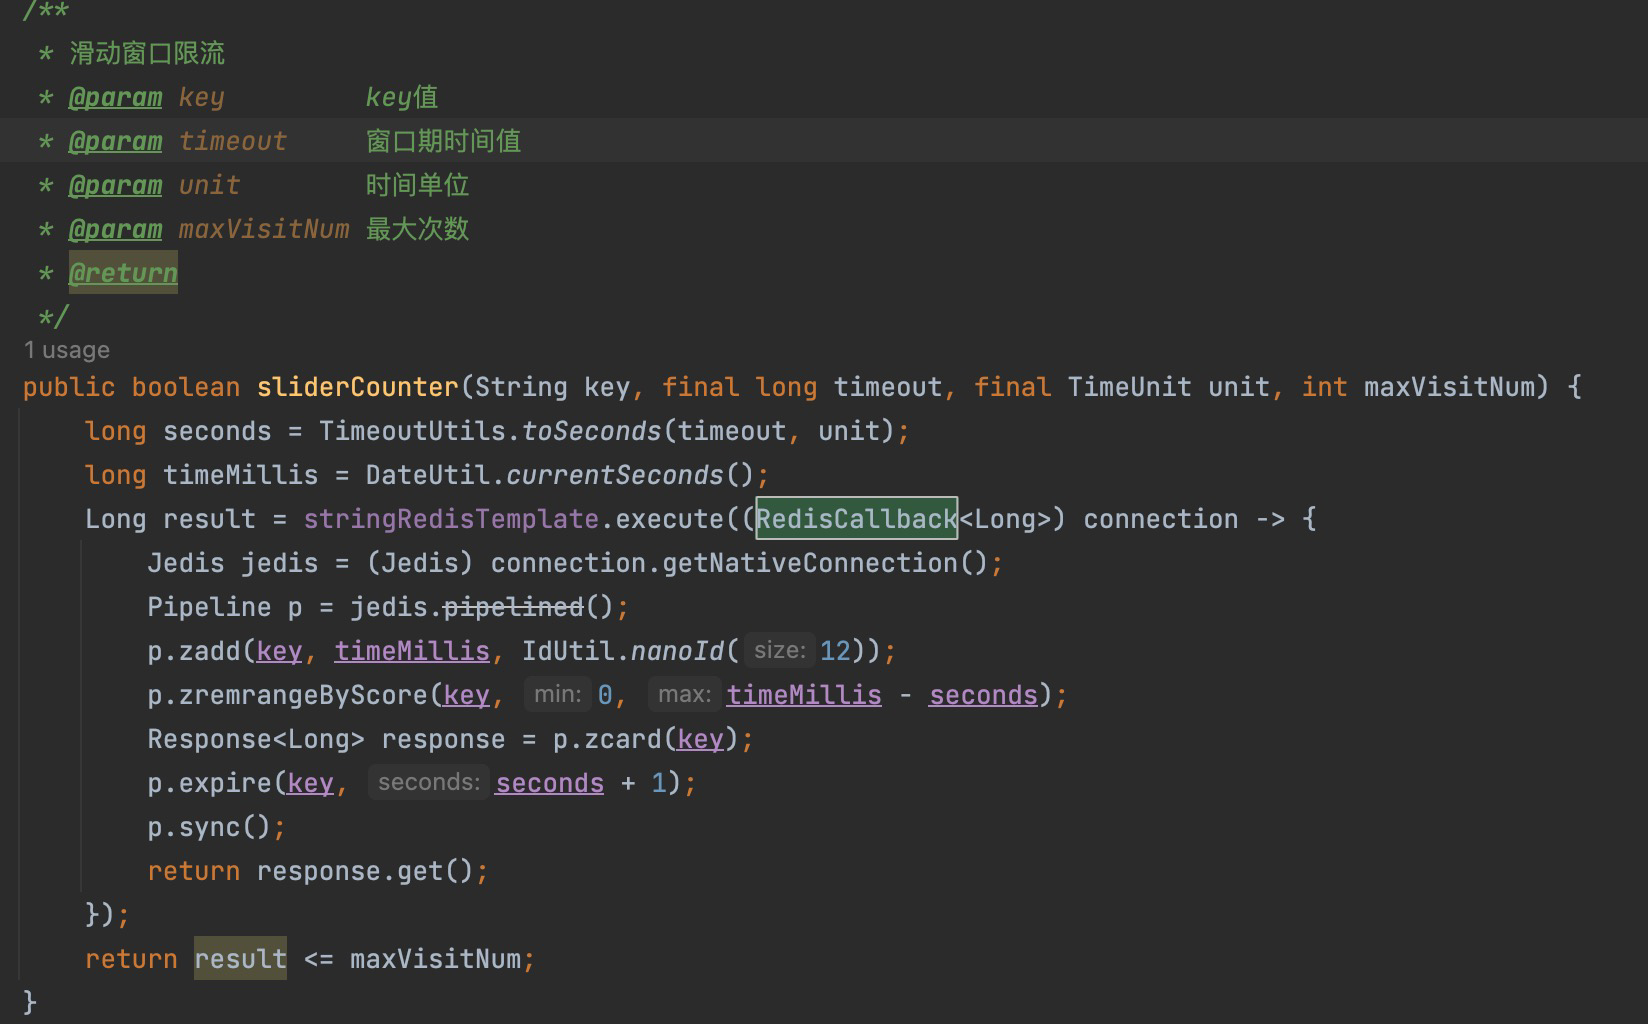Click the execute method call
The image size is (1648, 1024).
[669, 519]
